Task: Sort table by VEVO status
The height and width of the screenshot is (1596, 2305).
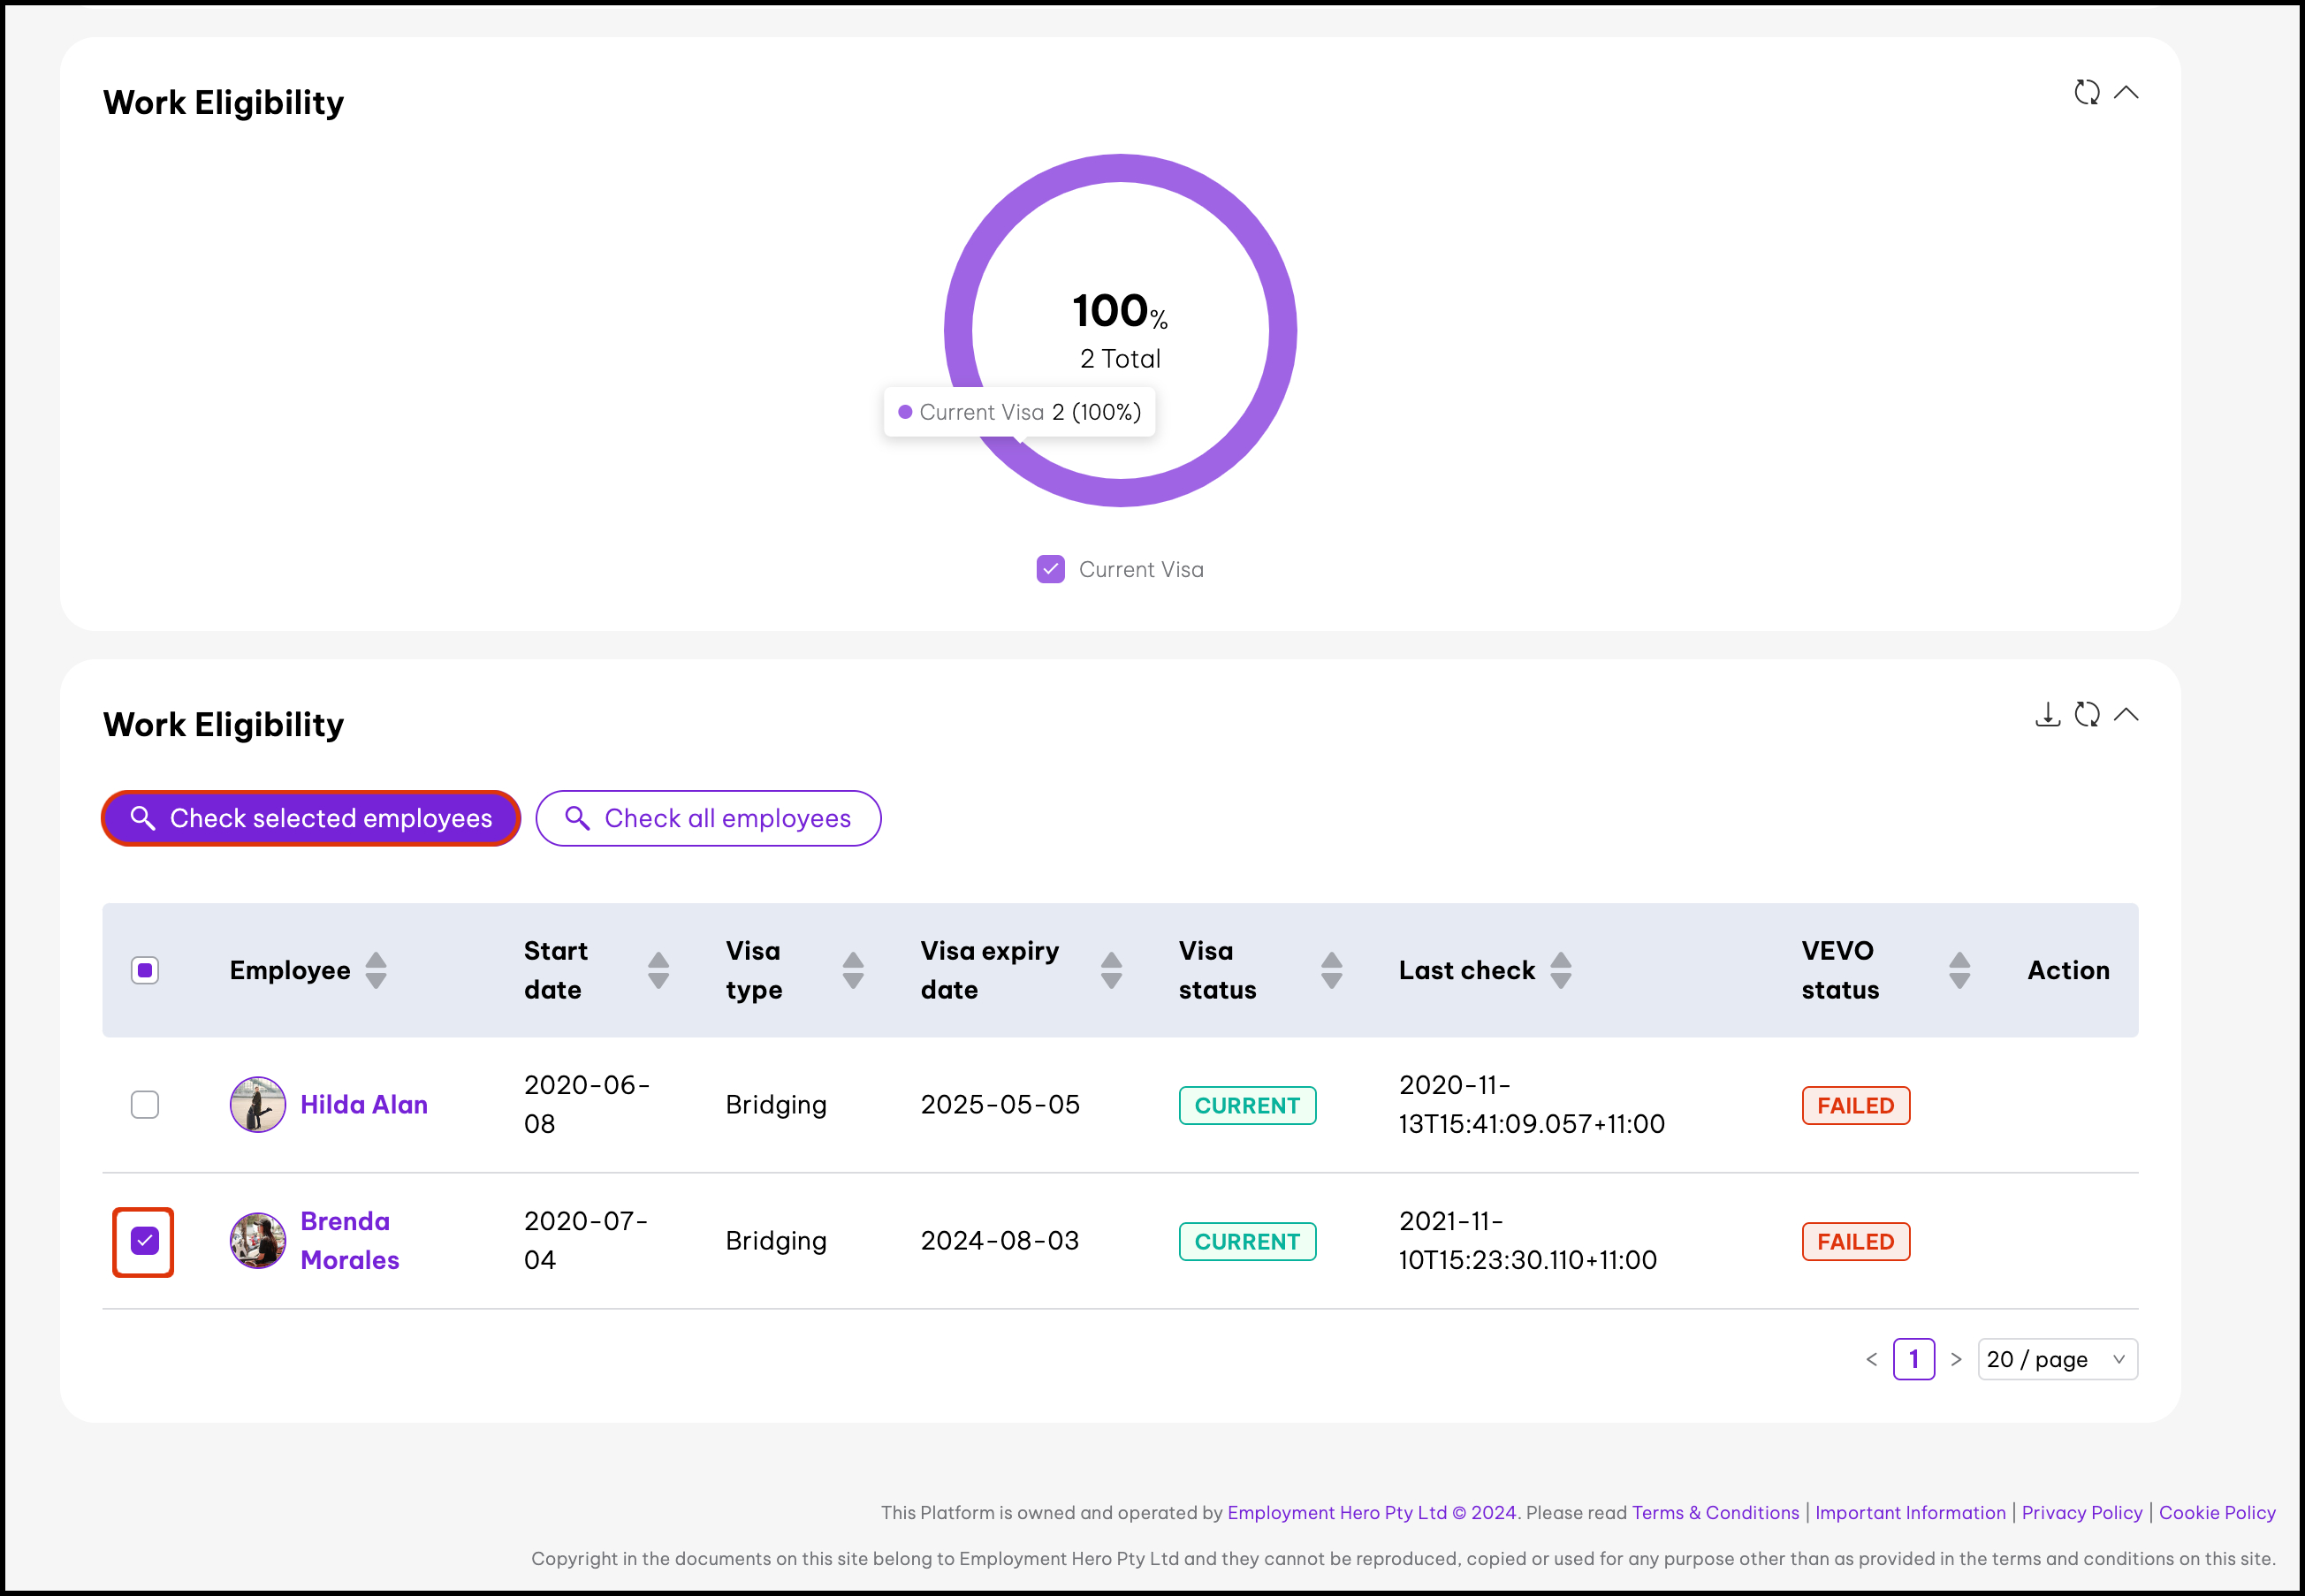Action: tap(1959, 970)
